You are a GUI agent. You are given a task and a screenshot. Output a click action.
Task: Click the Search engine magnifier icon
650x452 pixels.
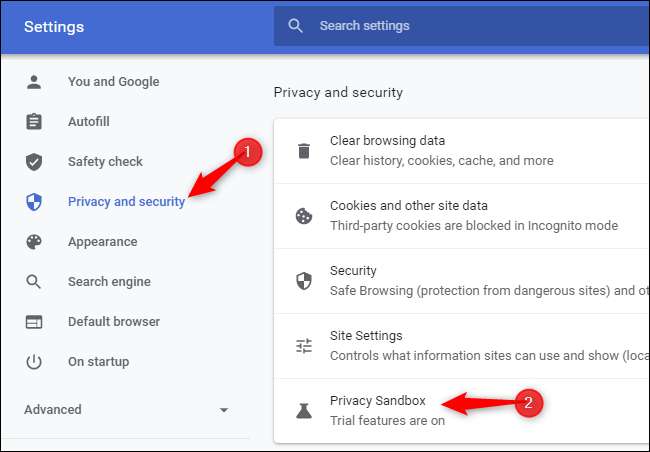[34, 282]
